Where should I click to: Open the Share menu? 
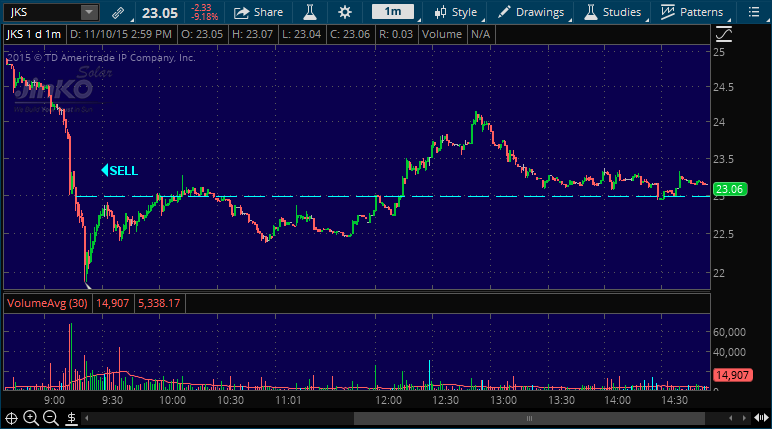258,12
